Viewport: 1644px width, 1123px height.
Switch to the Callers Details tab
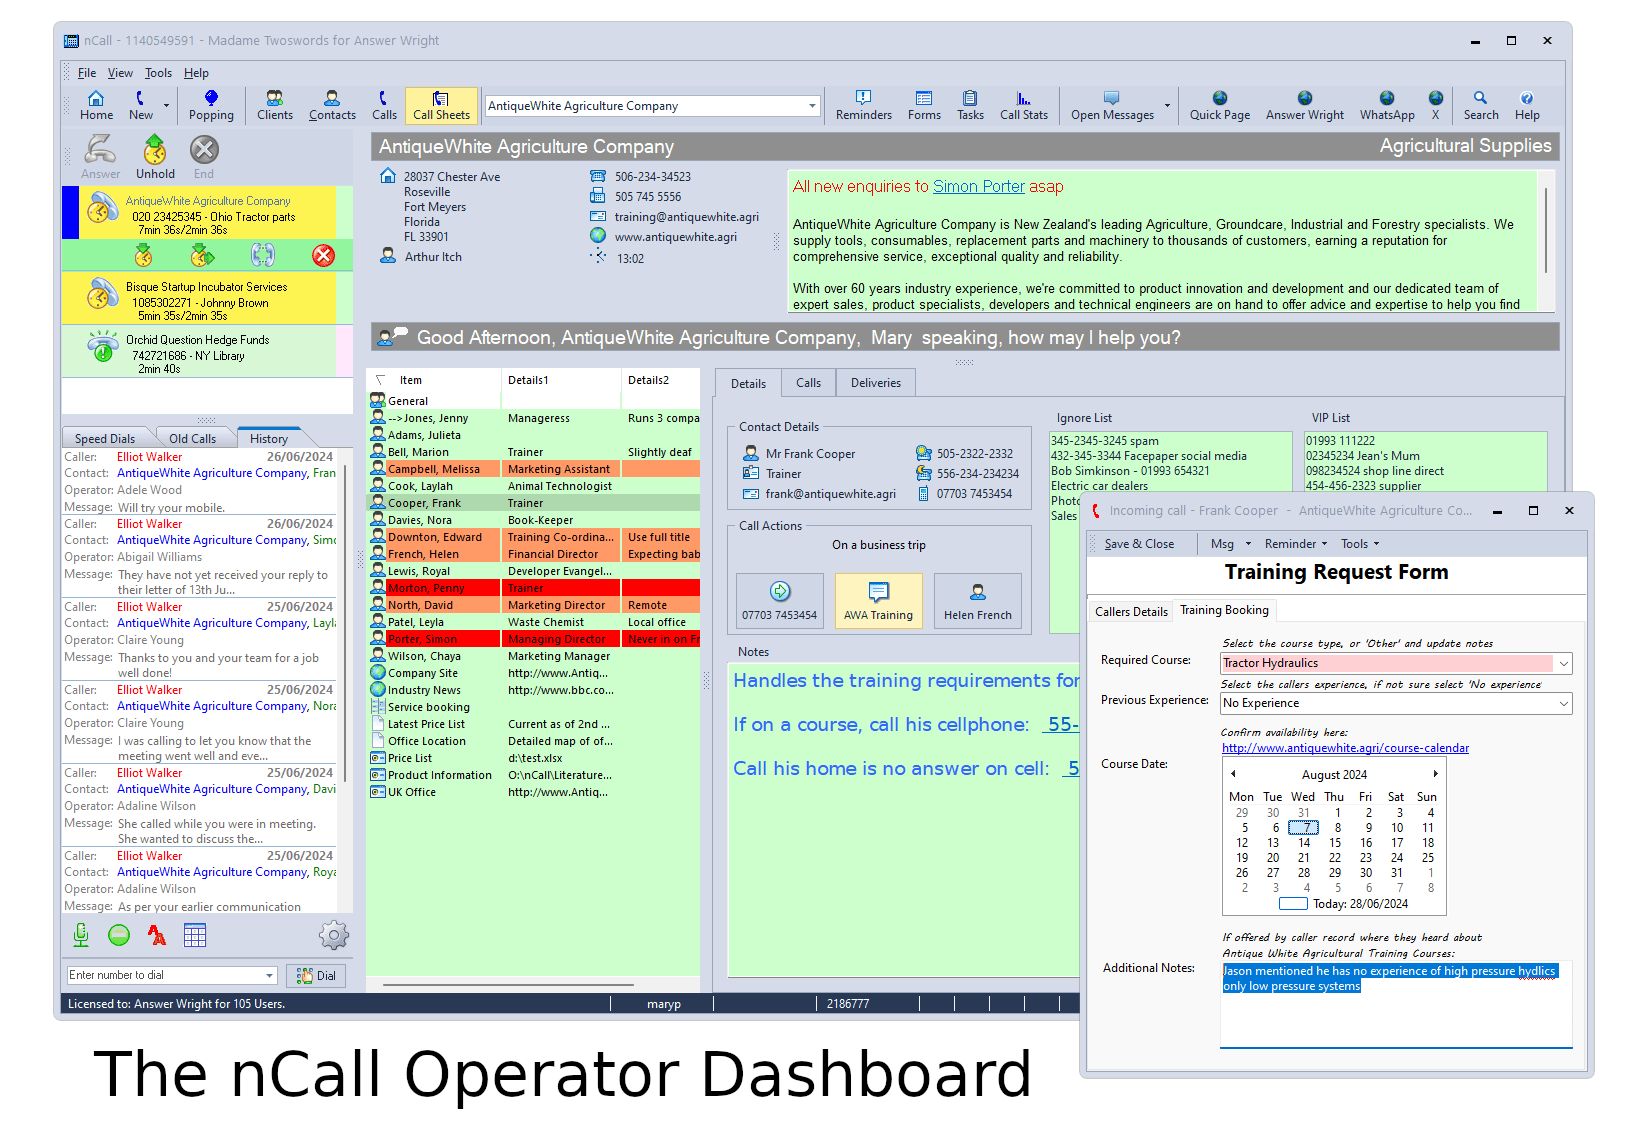1131,612
